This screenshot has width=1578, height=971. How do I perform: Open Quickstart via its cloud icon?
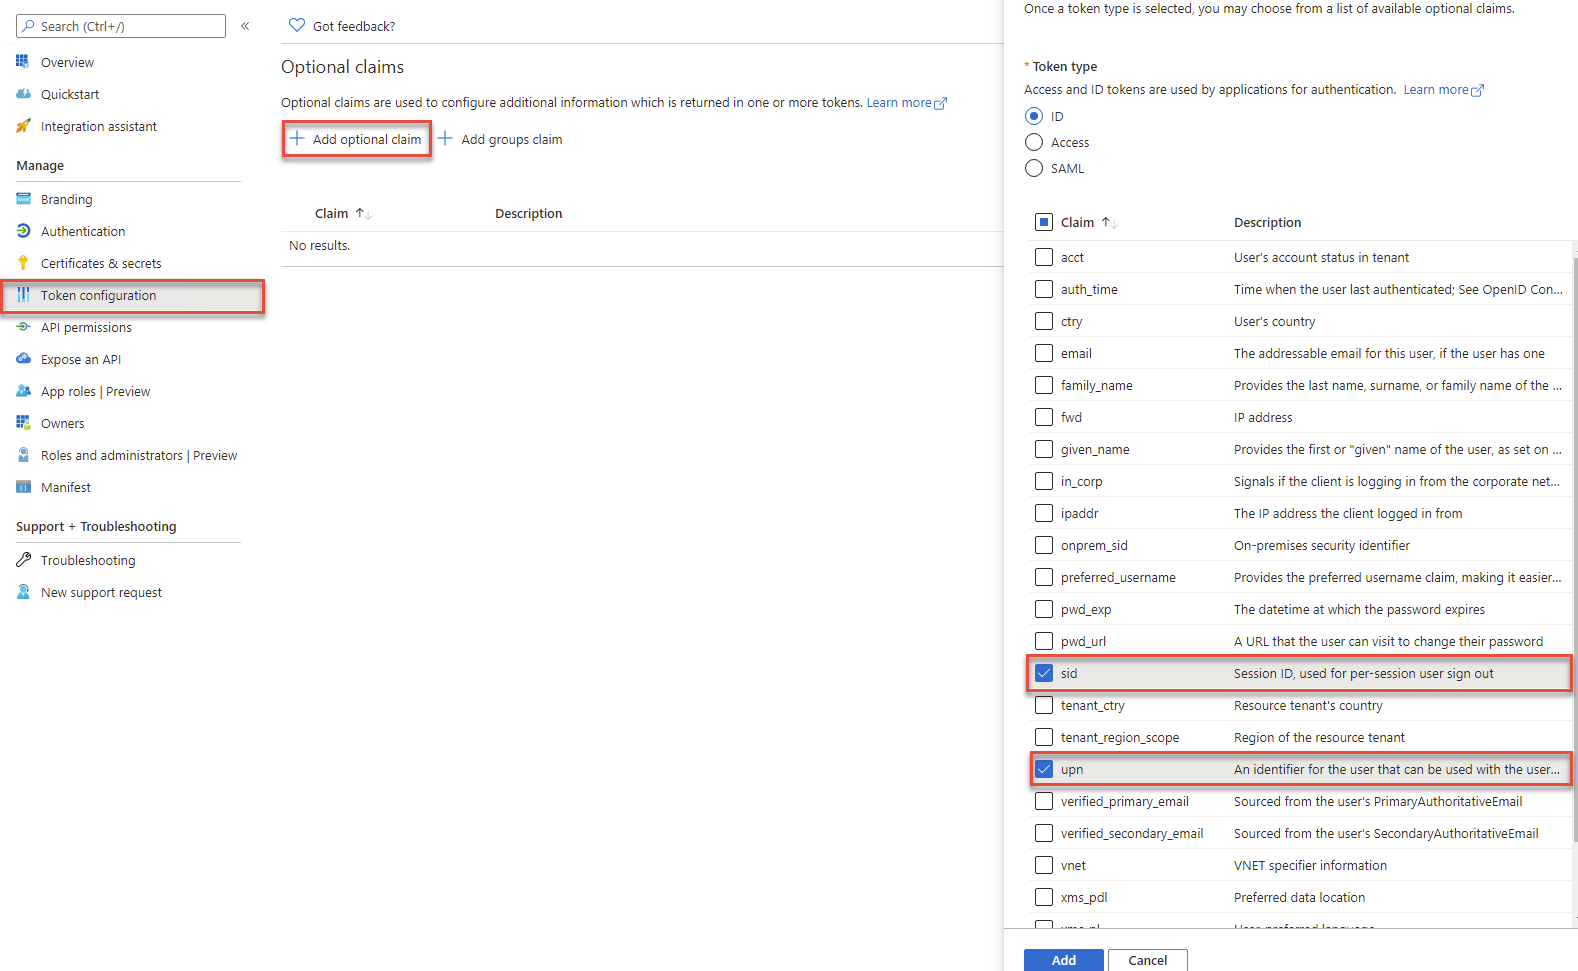[x=23, y=94]
